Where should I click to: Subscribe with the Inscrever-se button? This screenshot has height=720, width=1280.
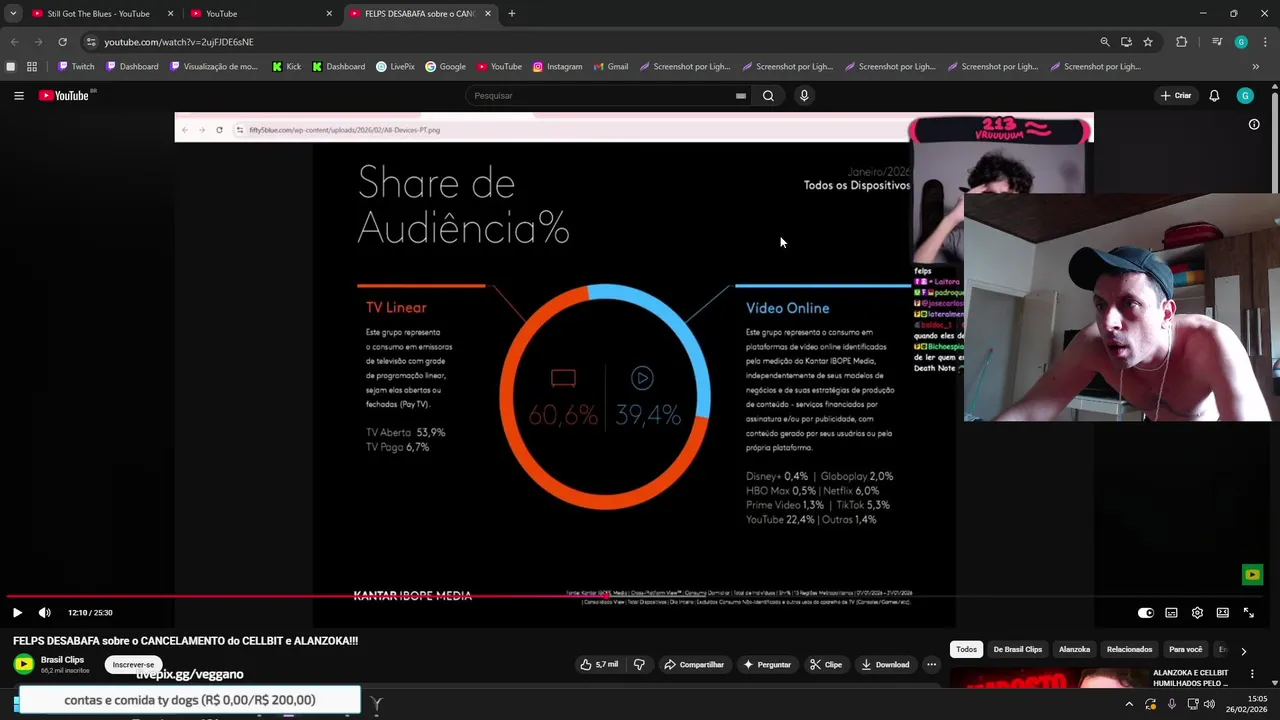(x=134, y=664)
